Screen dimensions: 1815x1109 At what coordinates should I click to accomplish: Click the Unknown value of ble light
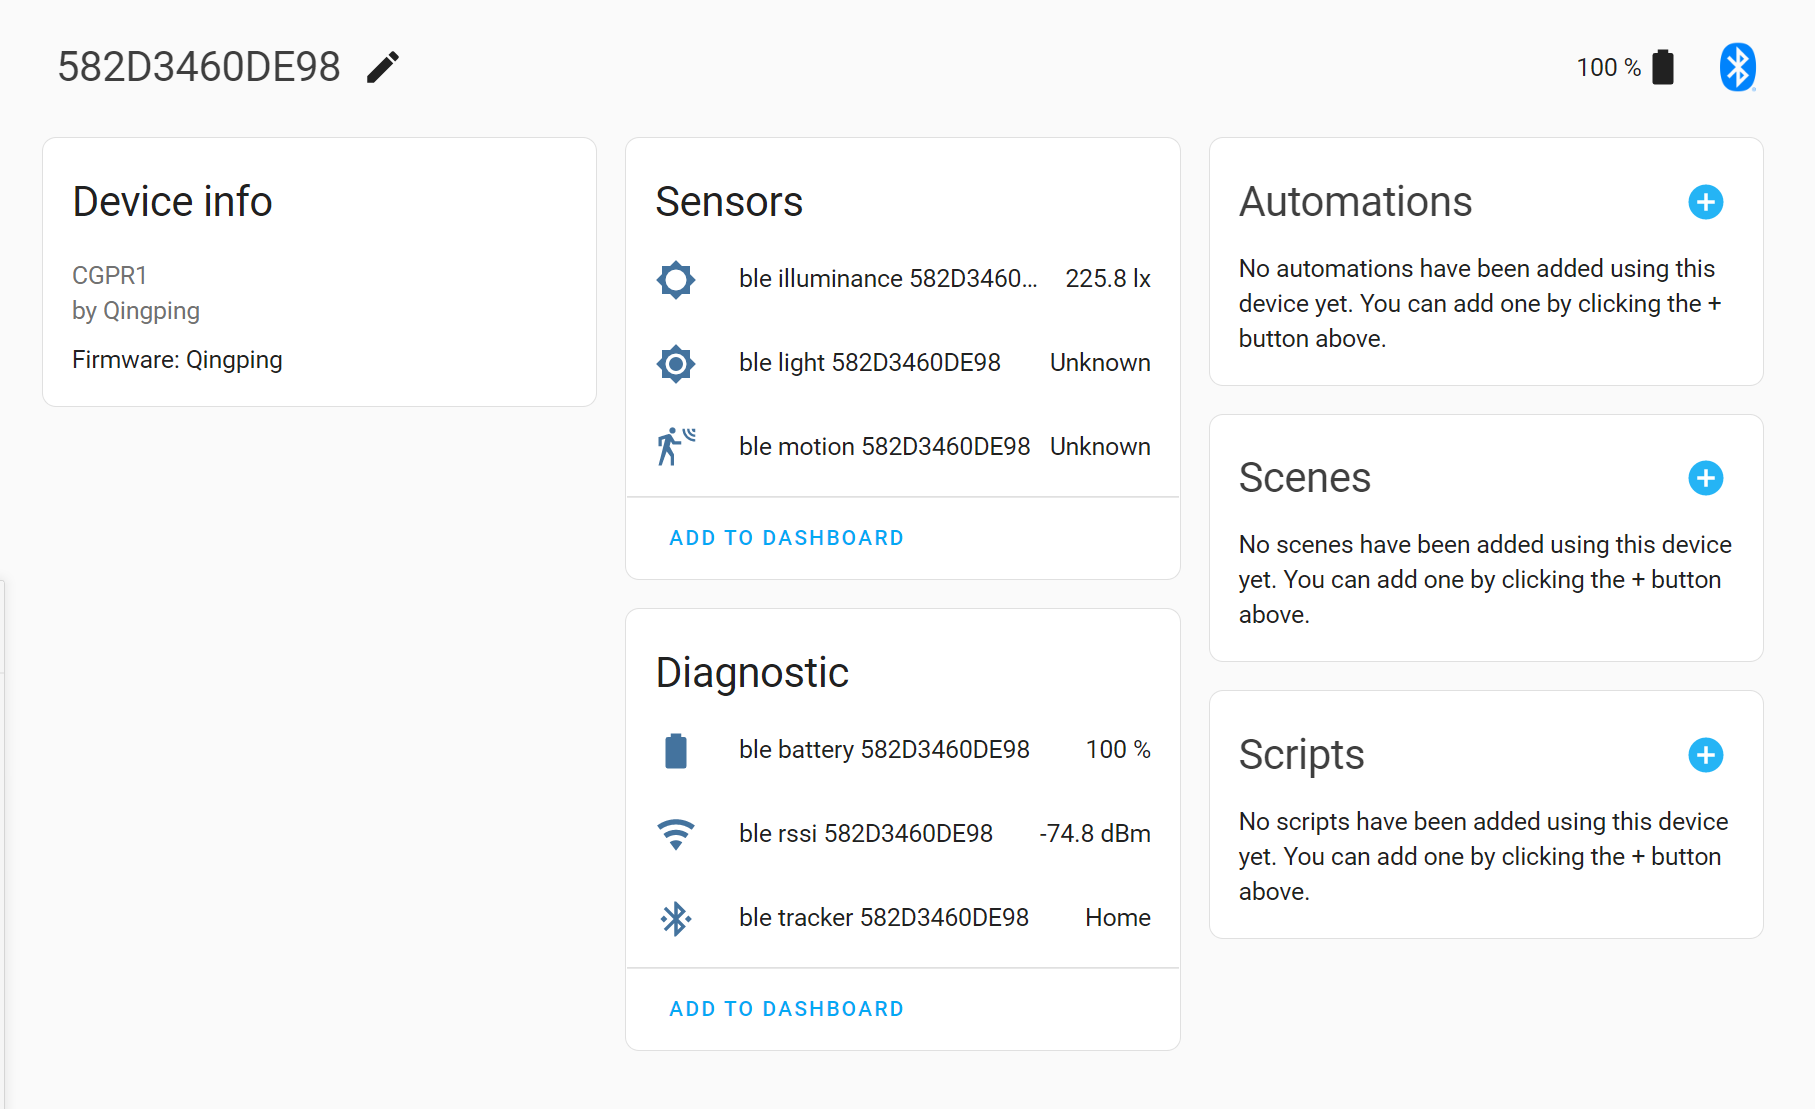(x=1099, y=363)
